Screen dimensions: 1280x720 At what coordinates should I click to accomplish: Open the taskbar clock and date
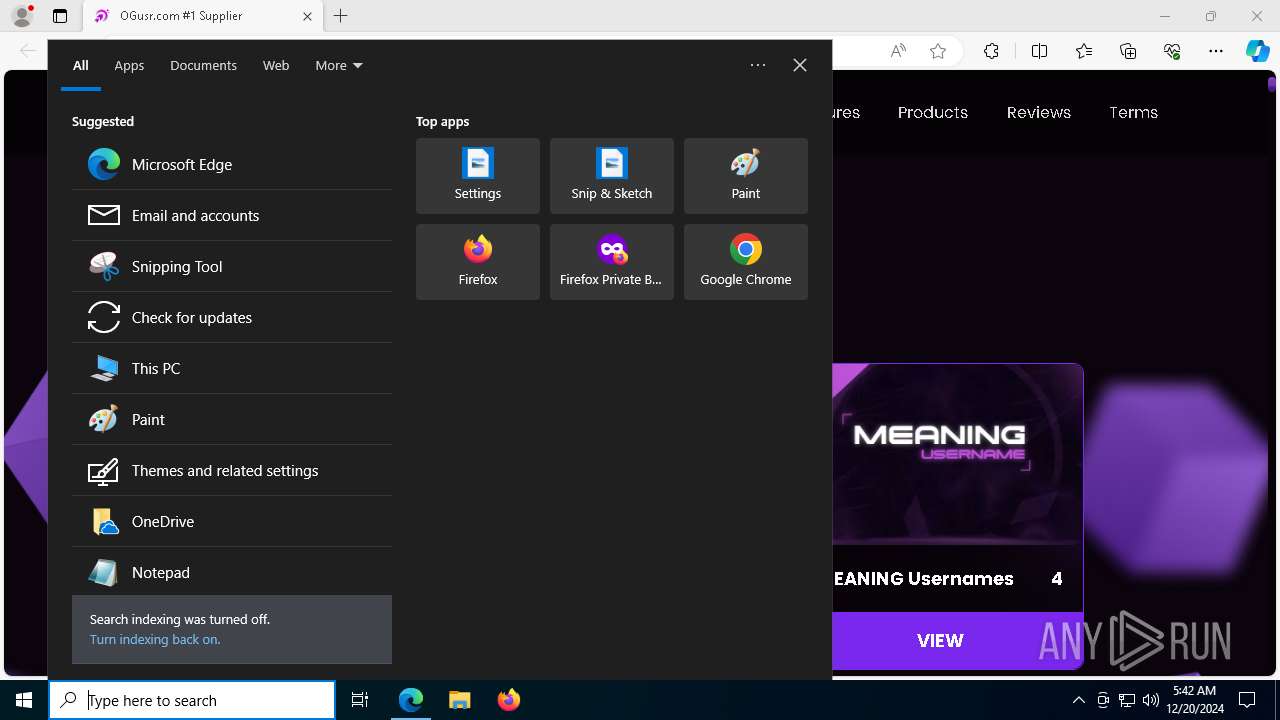1194,700
